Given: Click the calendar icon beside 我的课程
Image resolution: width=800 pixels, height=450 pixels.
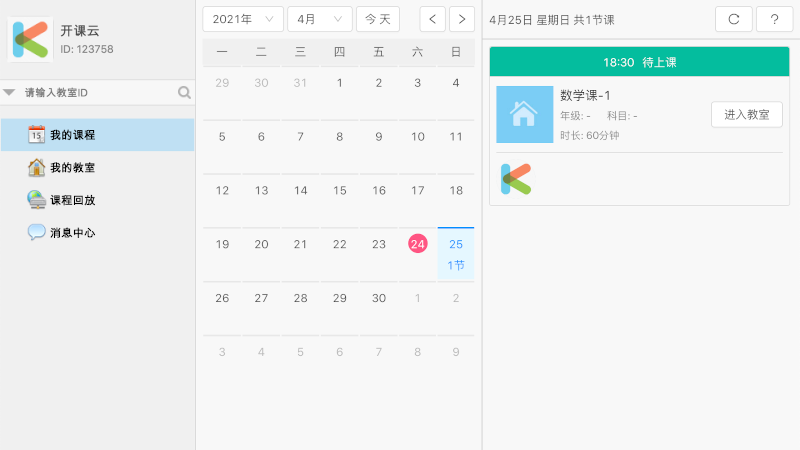Looking at the screenshot, I should (37, 135).
